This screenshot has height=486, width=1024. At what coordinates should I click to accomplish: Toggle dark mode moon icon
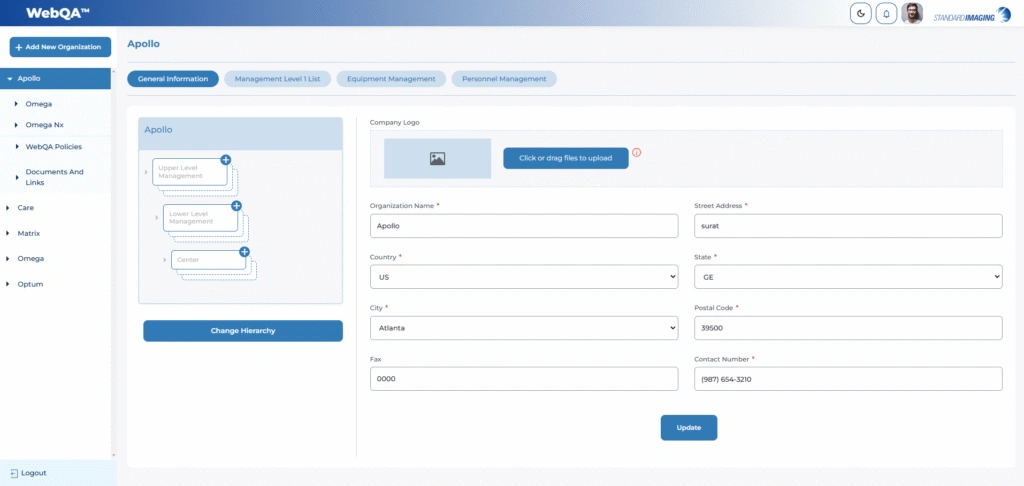(861, 13)
